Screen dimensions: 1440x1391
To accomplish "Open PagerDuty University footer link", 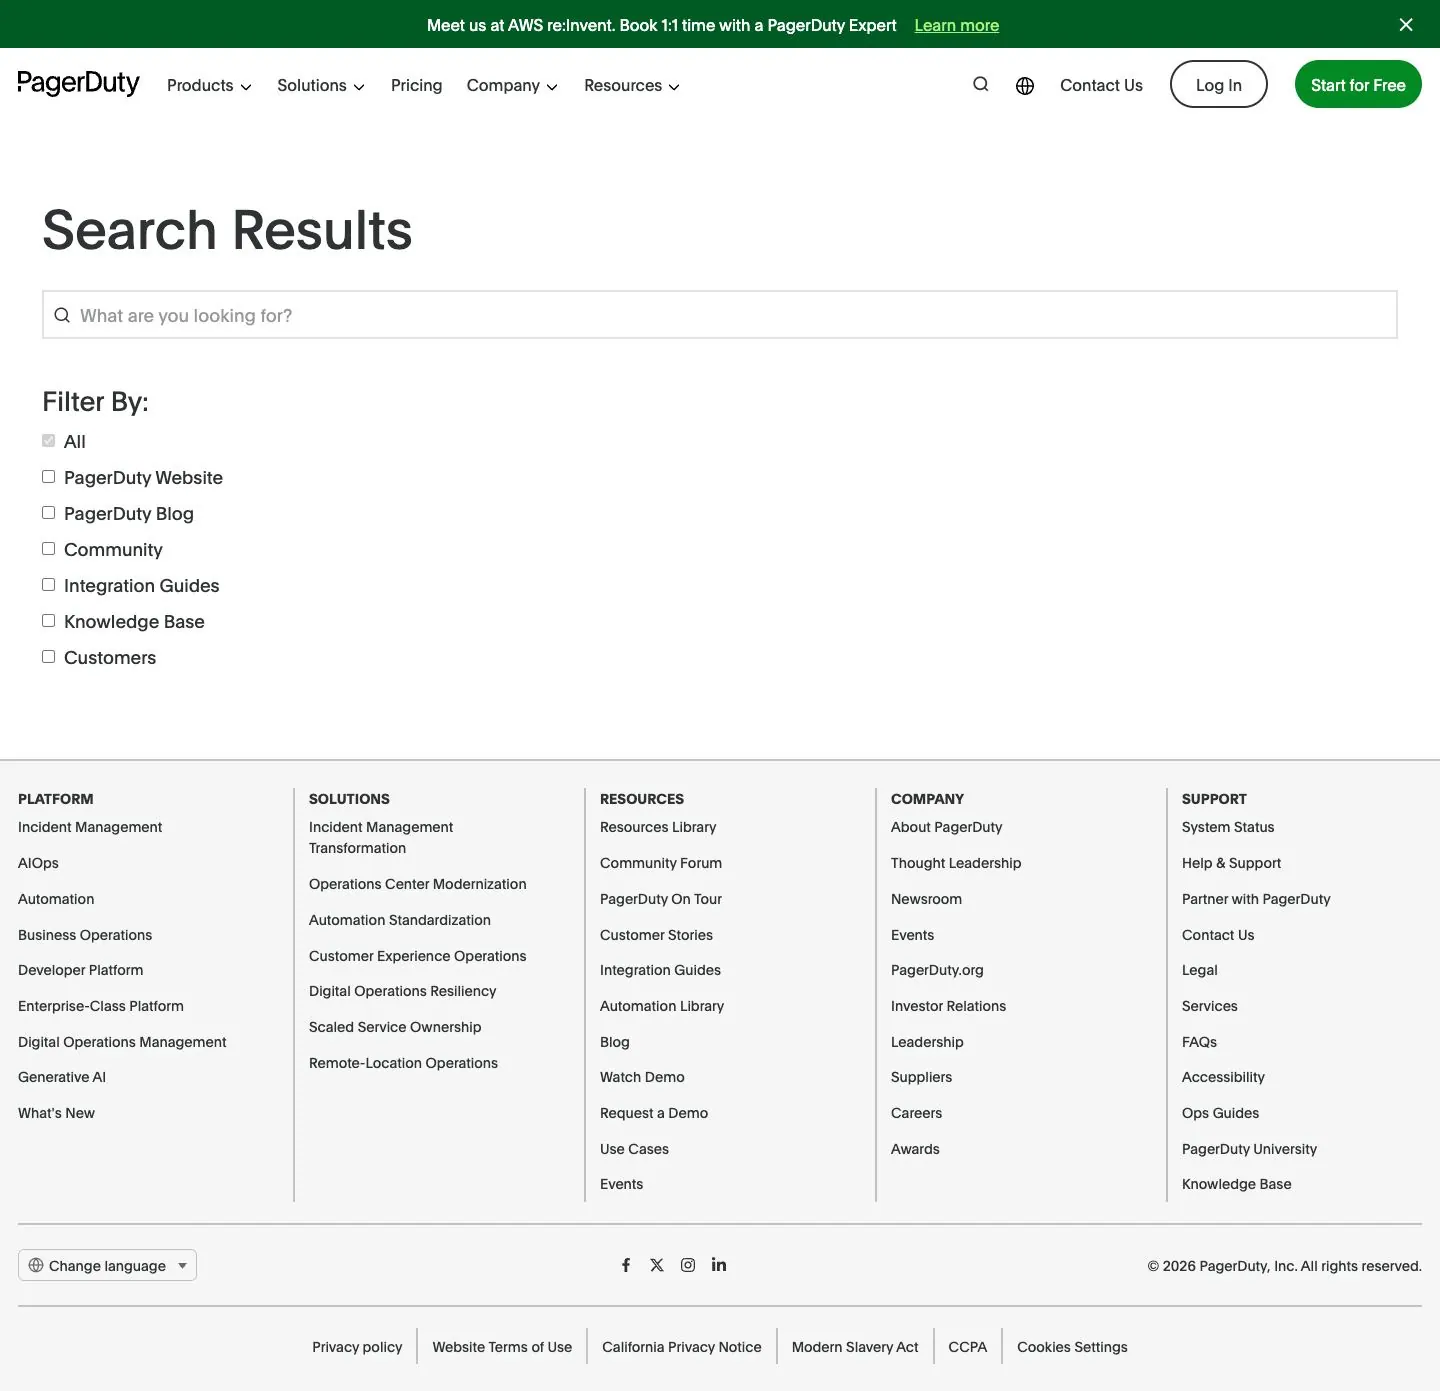I will [x=1249, y=1149].
